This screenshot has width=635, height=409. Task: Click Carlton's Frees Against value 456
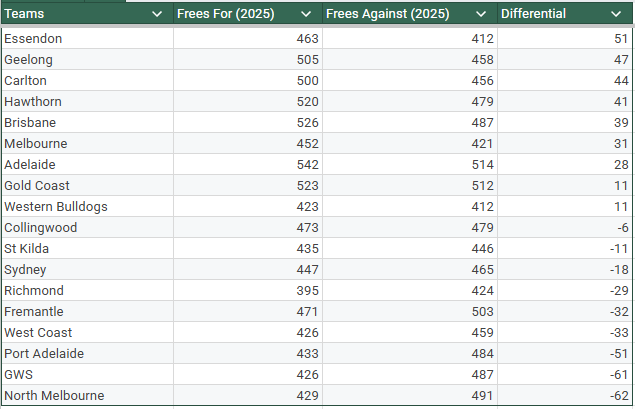(482, 81)
